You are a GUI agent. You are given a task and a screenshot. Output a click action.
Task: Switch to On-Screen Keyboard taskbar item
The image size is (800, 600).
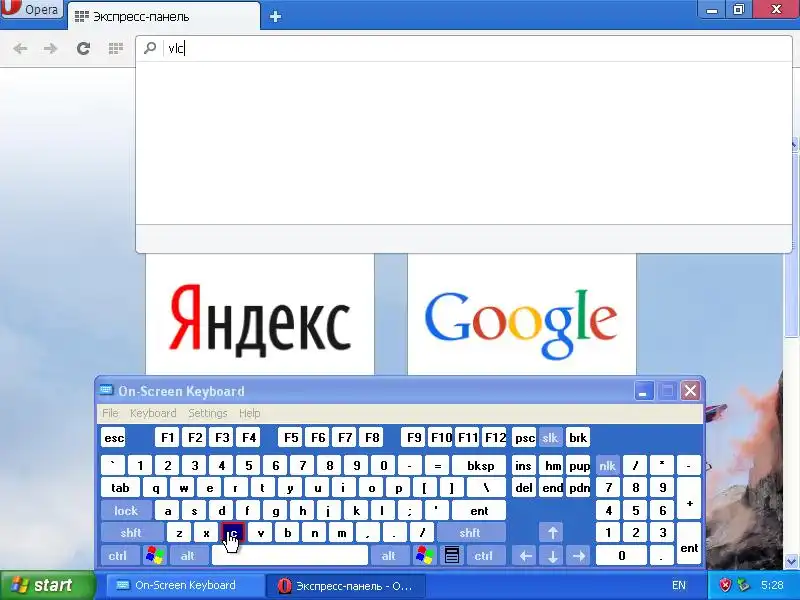pyautogui.click(x=184, y=585)
